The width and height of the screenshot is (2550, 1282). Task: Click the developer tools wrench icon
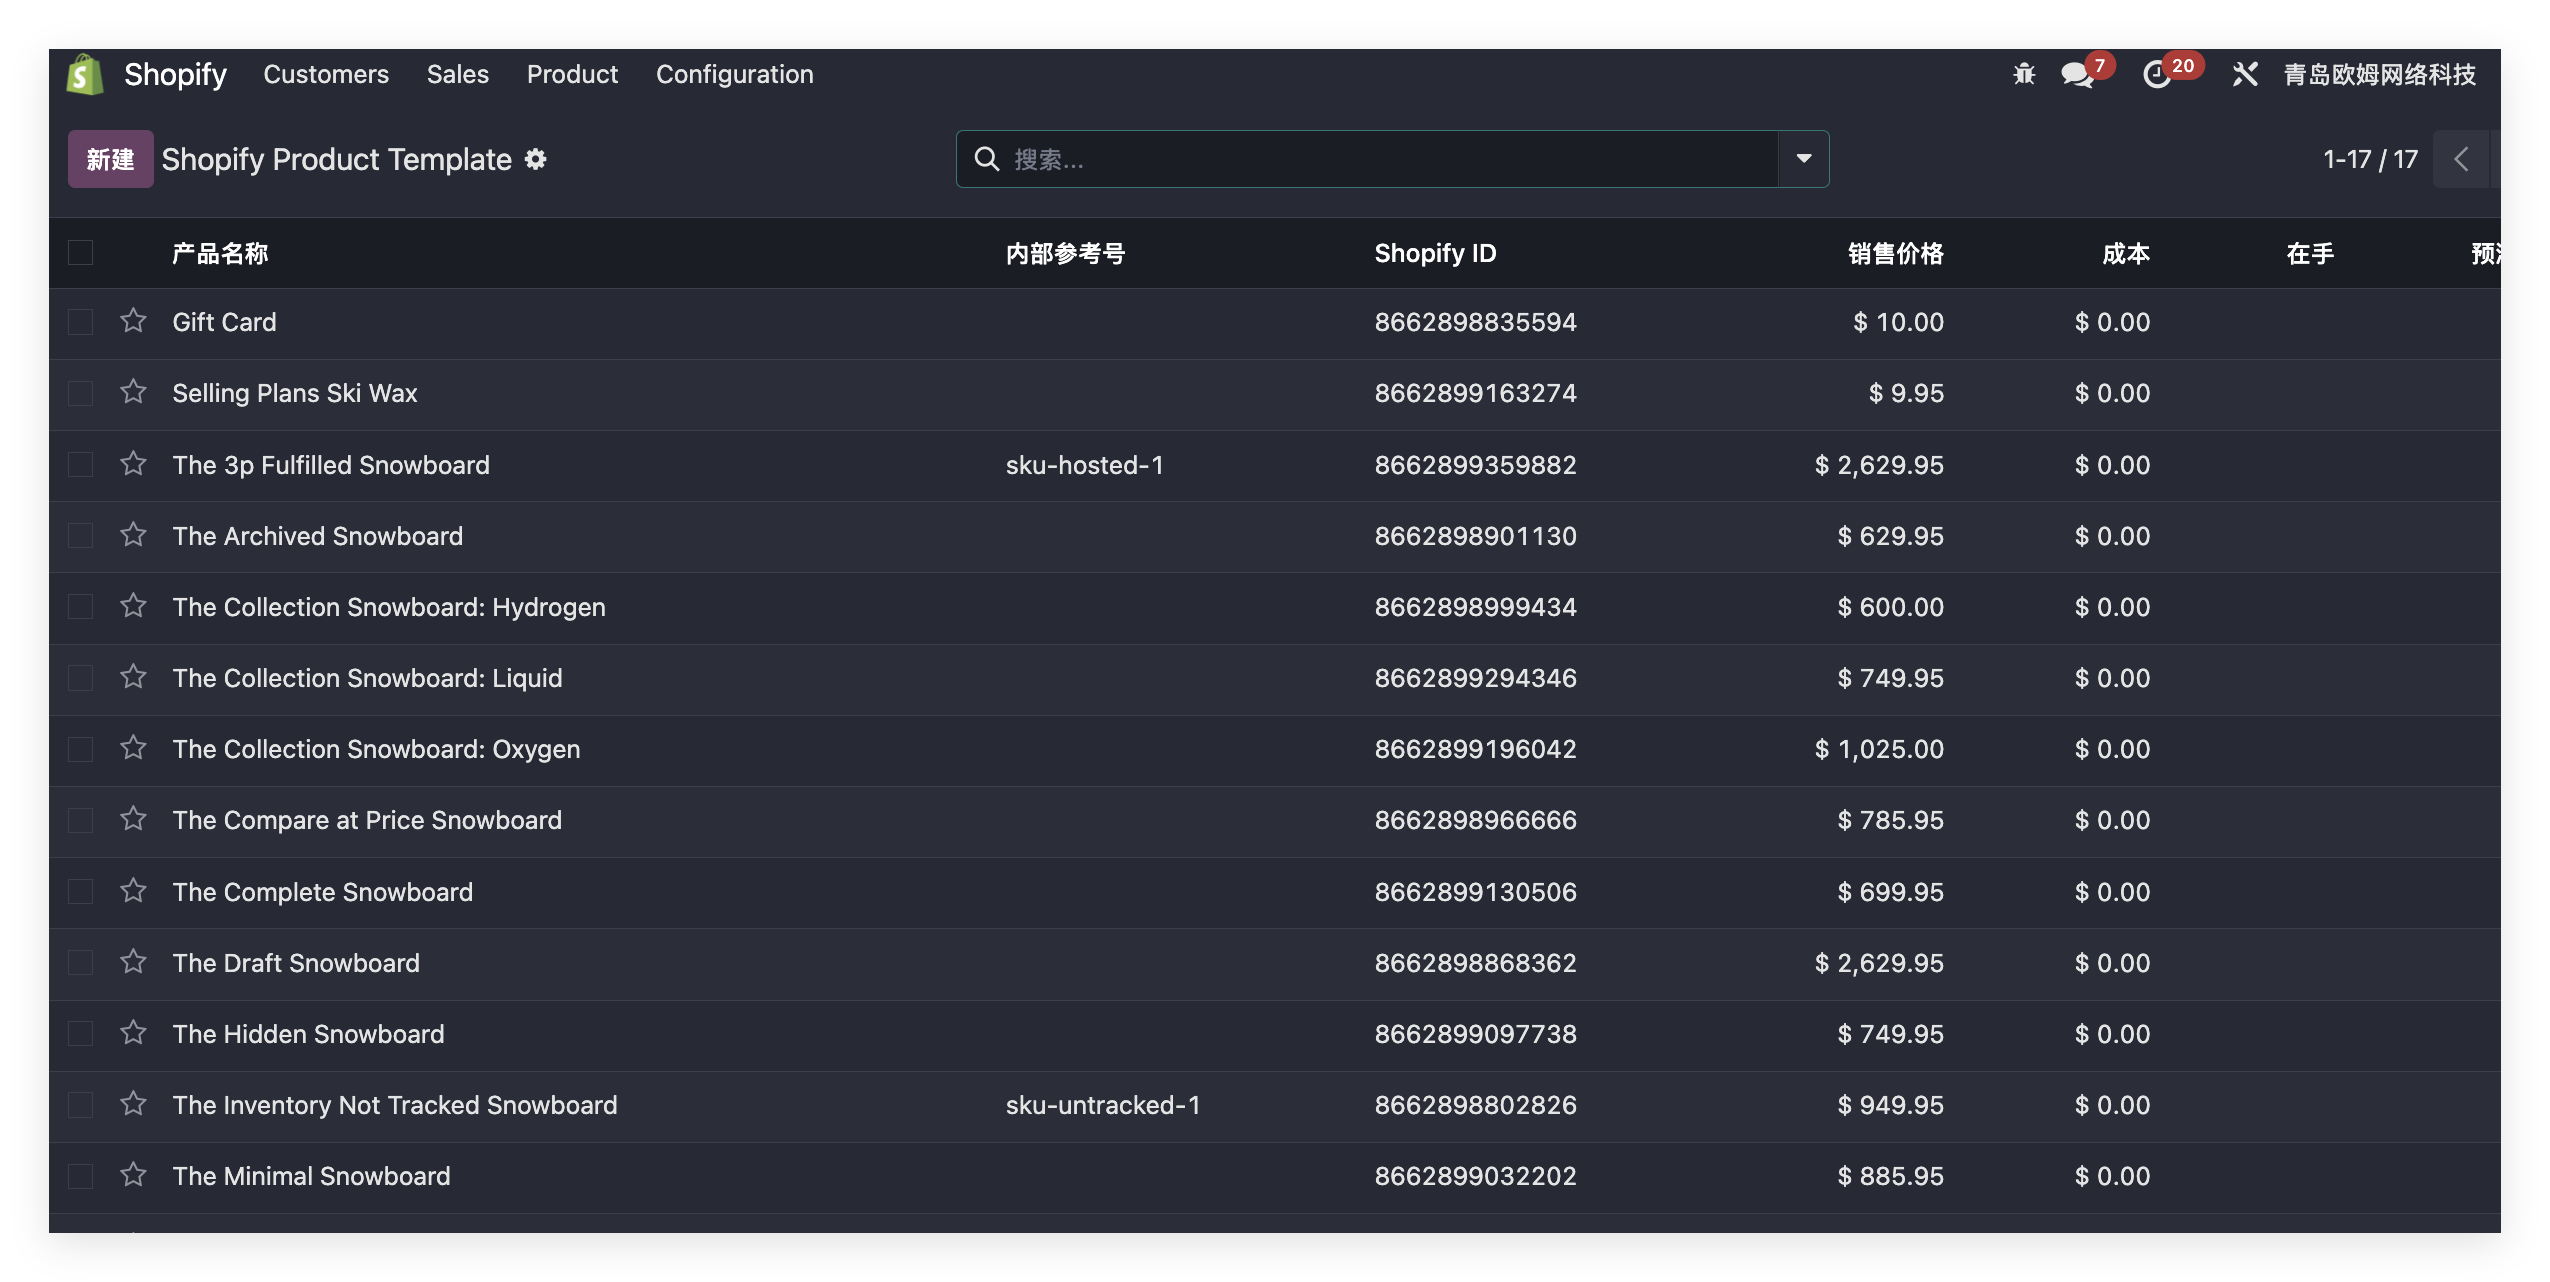[2243, 74]
